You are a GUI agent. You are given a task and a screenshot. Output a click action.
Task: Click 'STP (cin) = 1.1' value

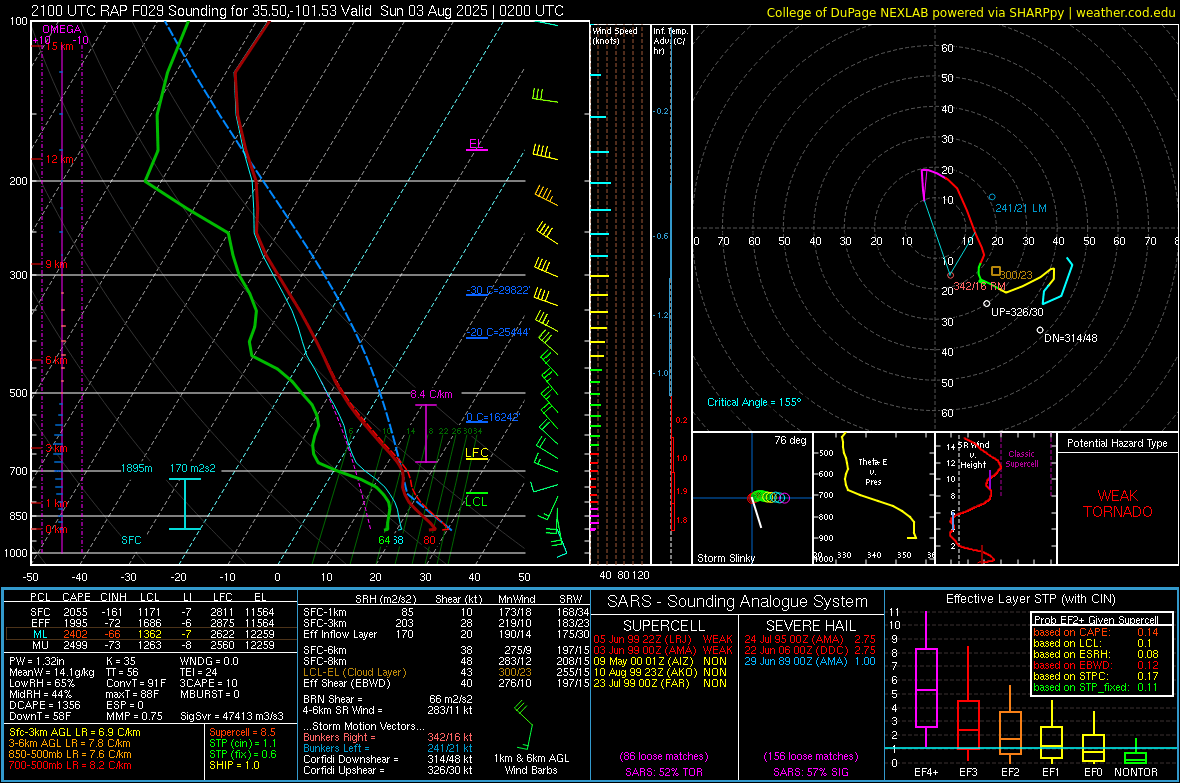(x=243, y=743)
